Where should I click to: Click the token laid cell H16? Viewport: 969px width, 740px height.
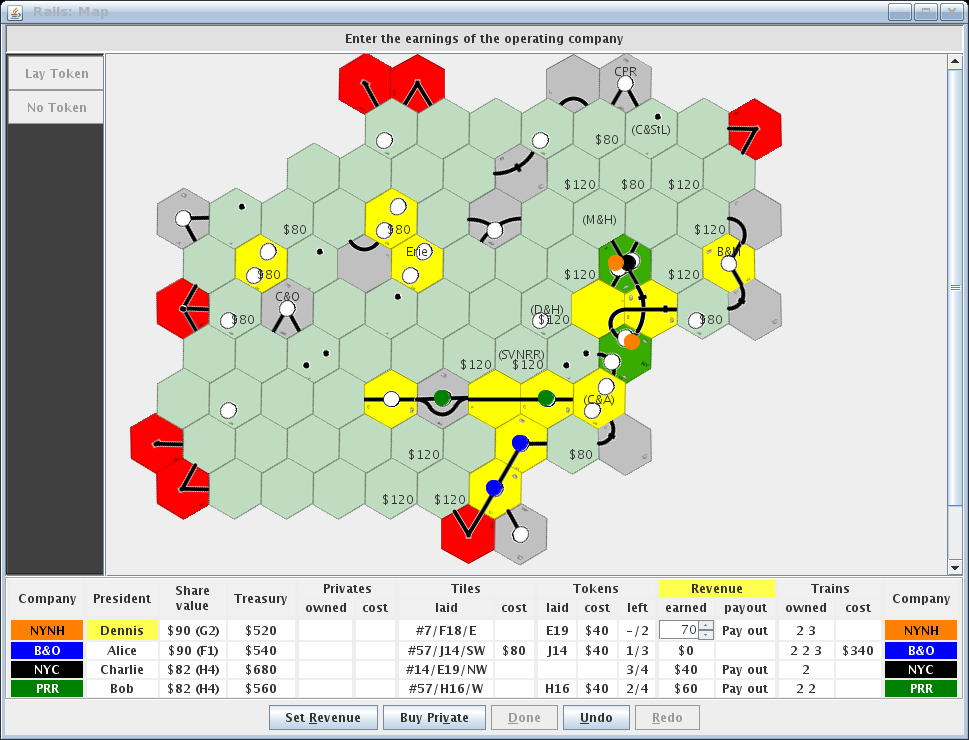coord(557,689)
